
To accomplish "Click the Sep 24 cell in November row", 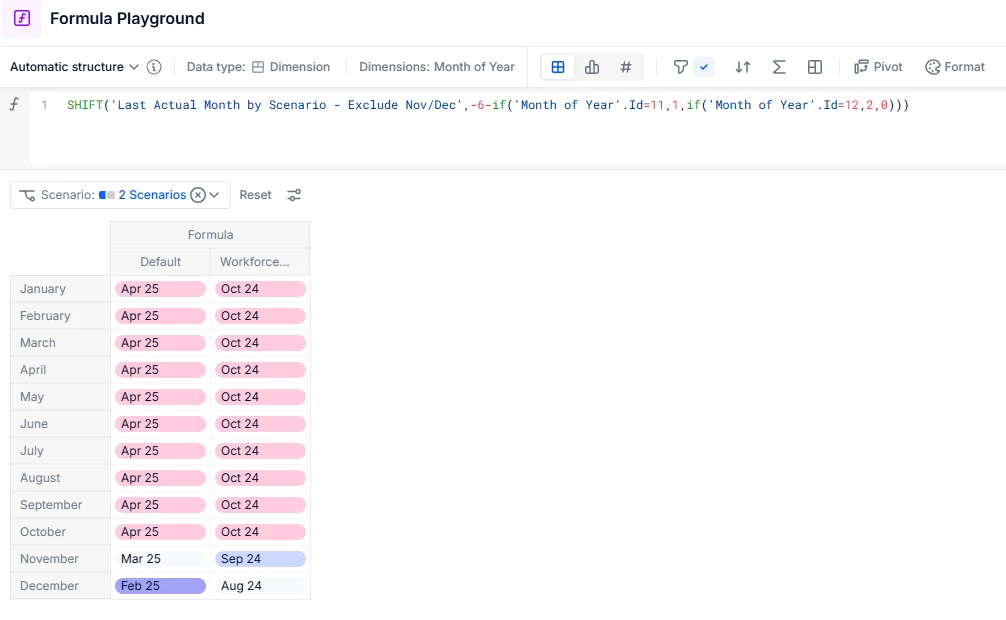I will click(x=260, y=558).
